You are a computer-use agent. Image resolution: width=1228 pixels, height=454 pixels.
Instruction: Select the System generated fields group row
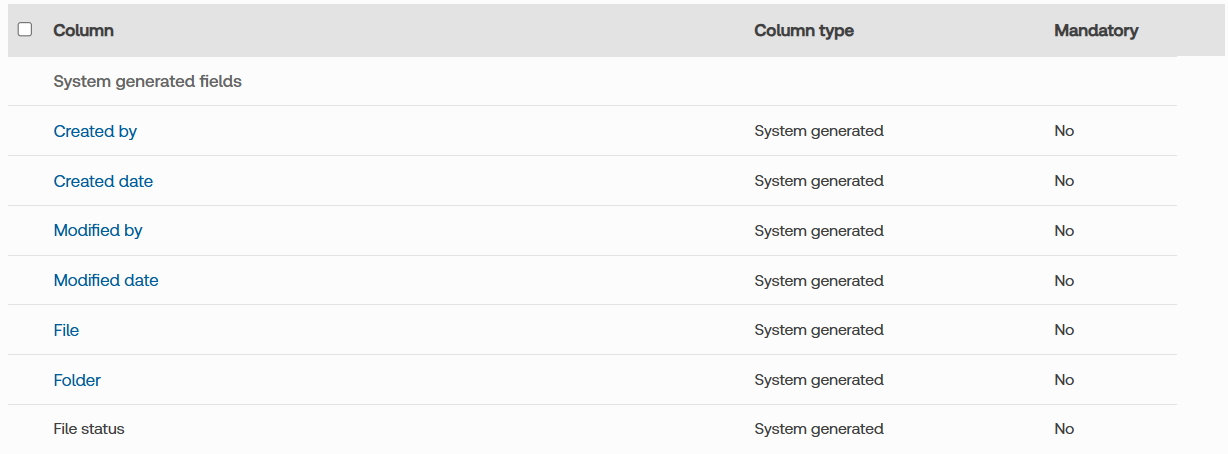[x=147, y=81]
